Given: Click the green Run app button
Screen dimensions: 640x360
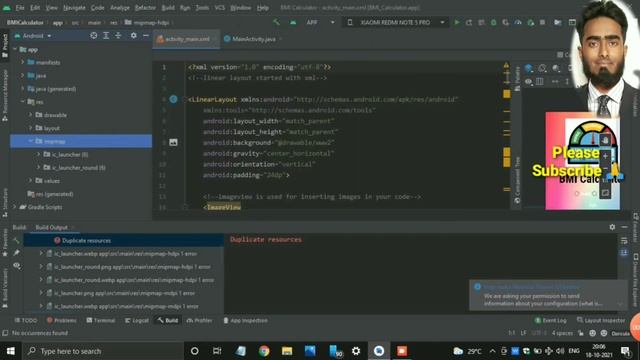Looking at the screenshot, I should [457, 22].
